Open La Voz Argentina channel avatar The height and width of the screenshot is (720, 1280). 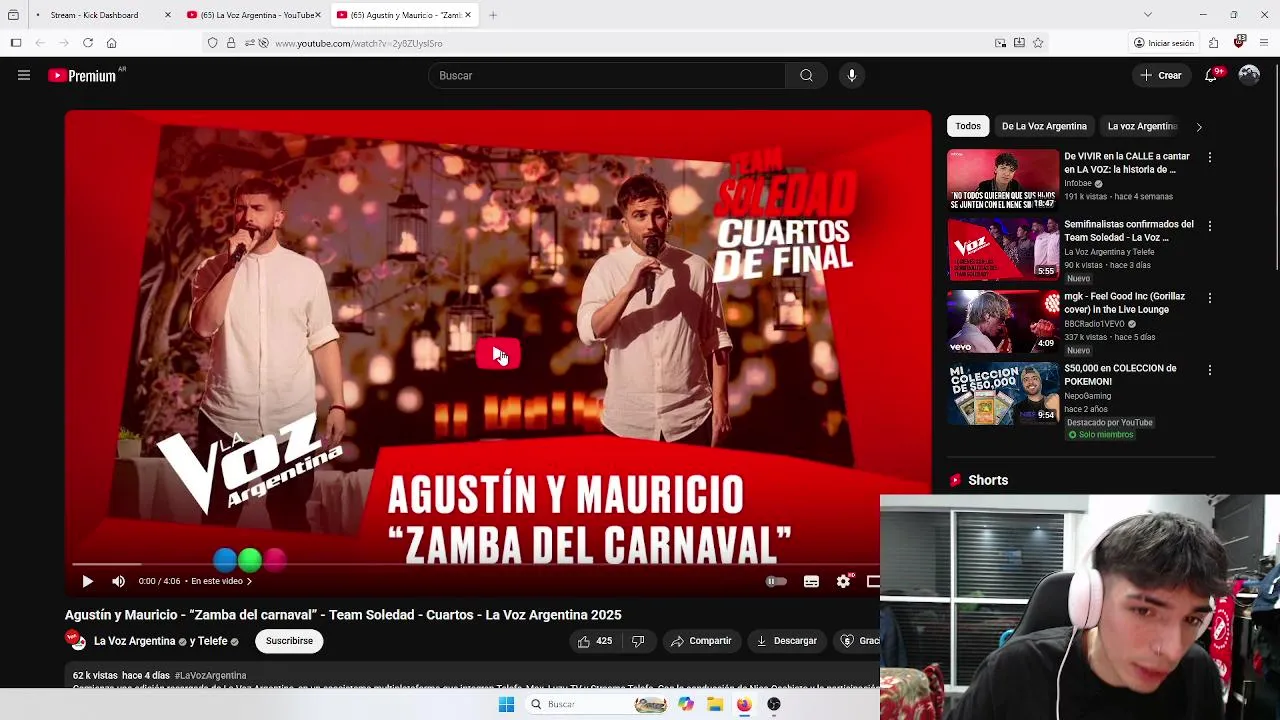pyautogui.click(x=75, y=641)
